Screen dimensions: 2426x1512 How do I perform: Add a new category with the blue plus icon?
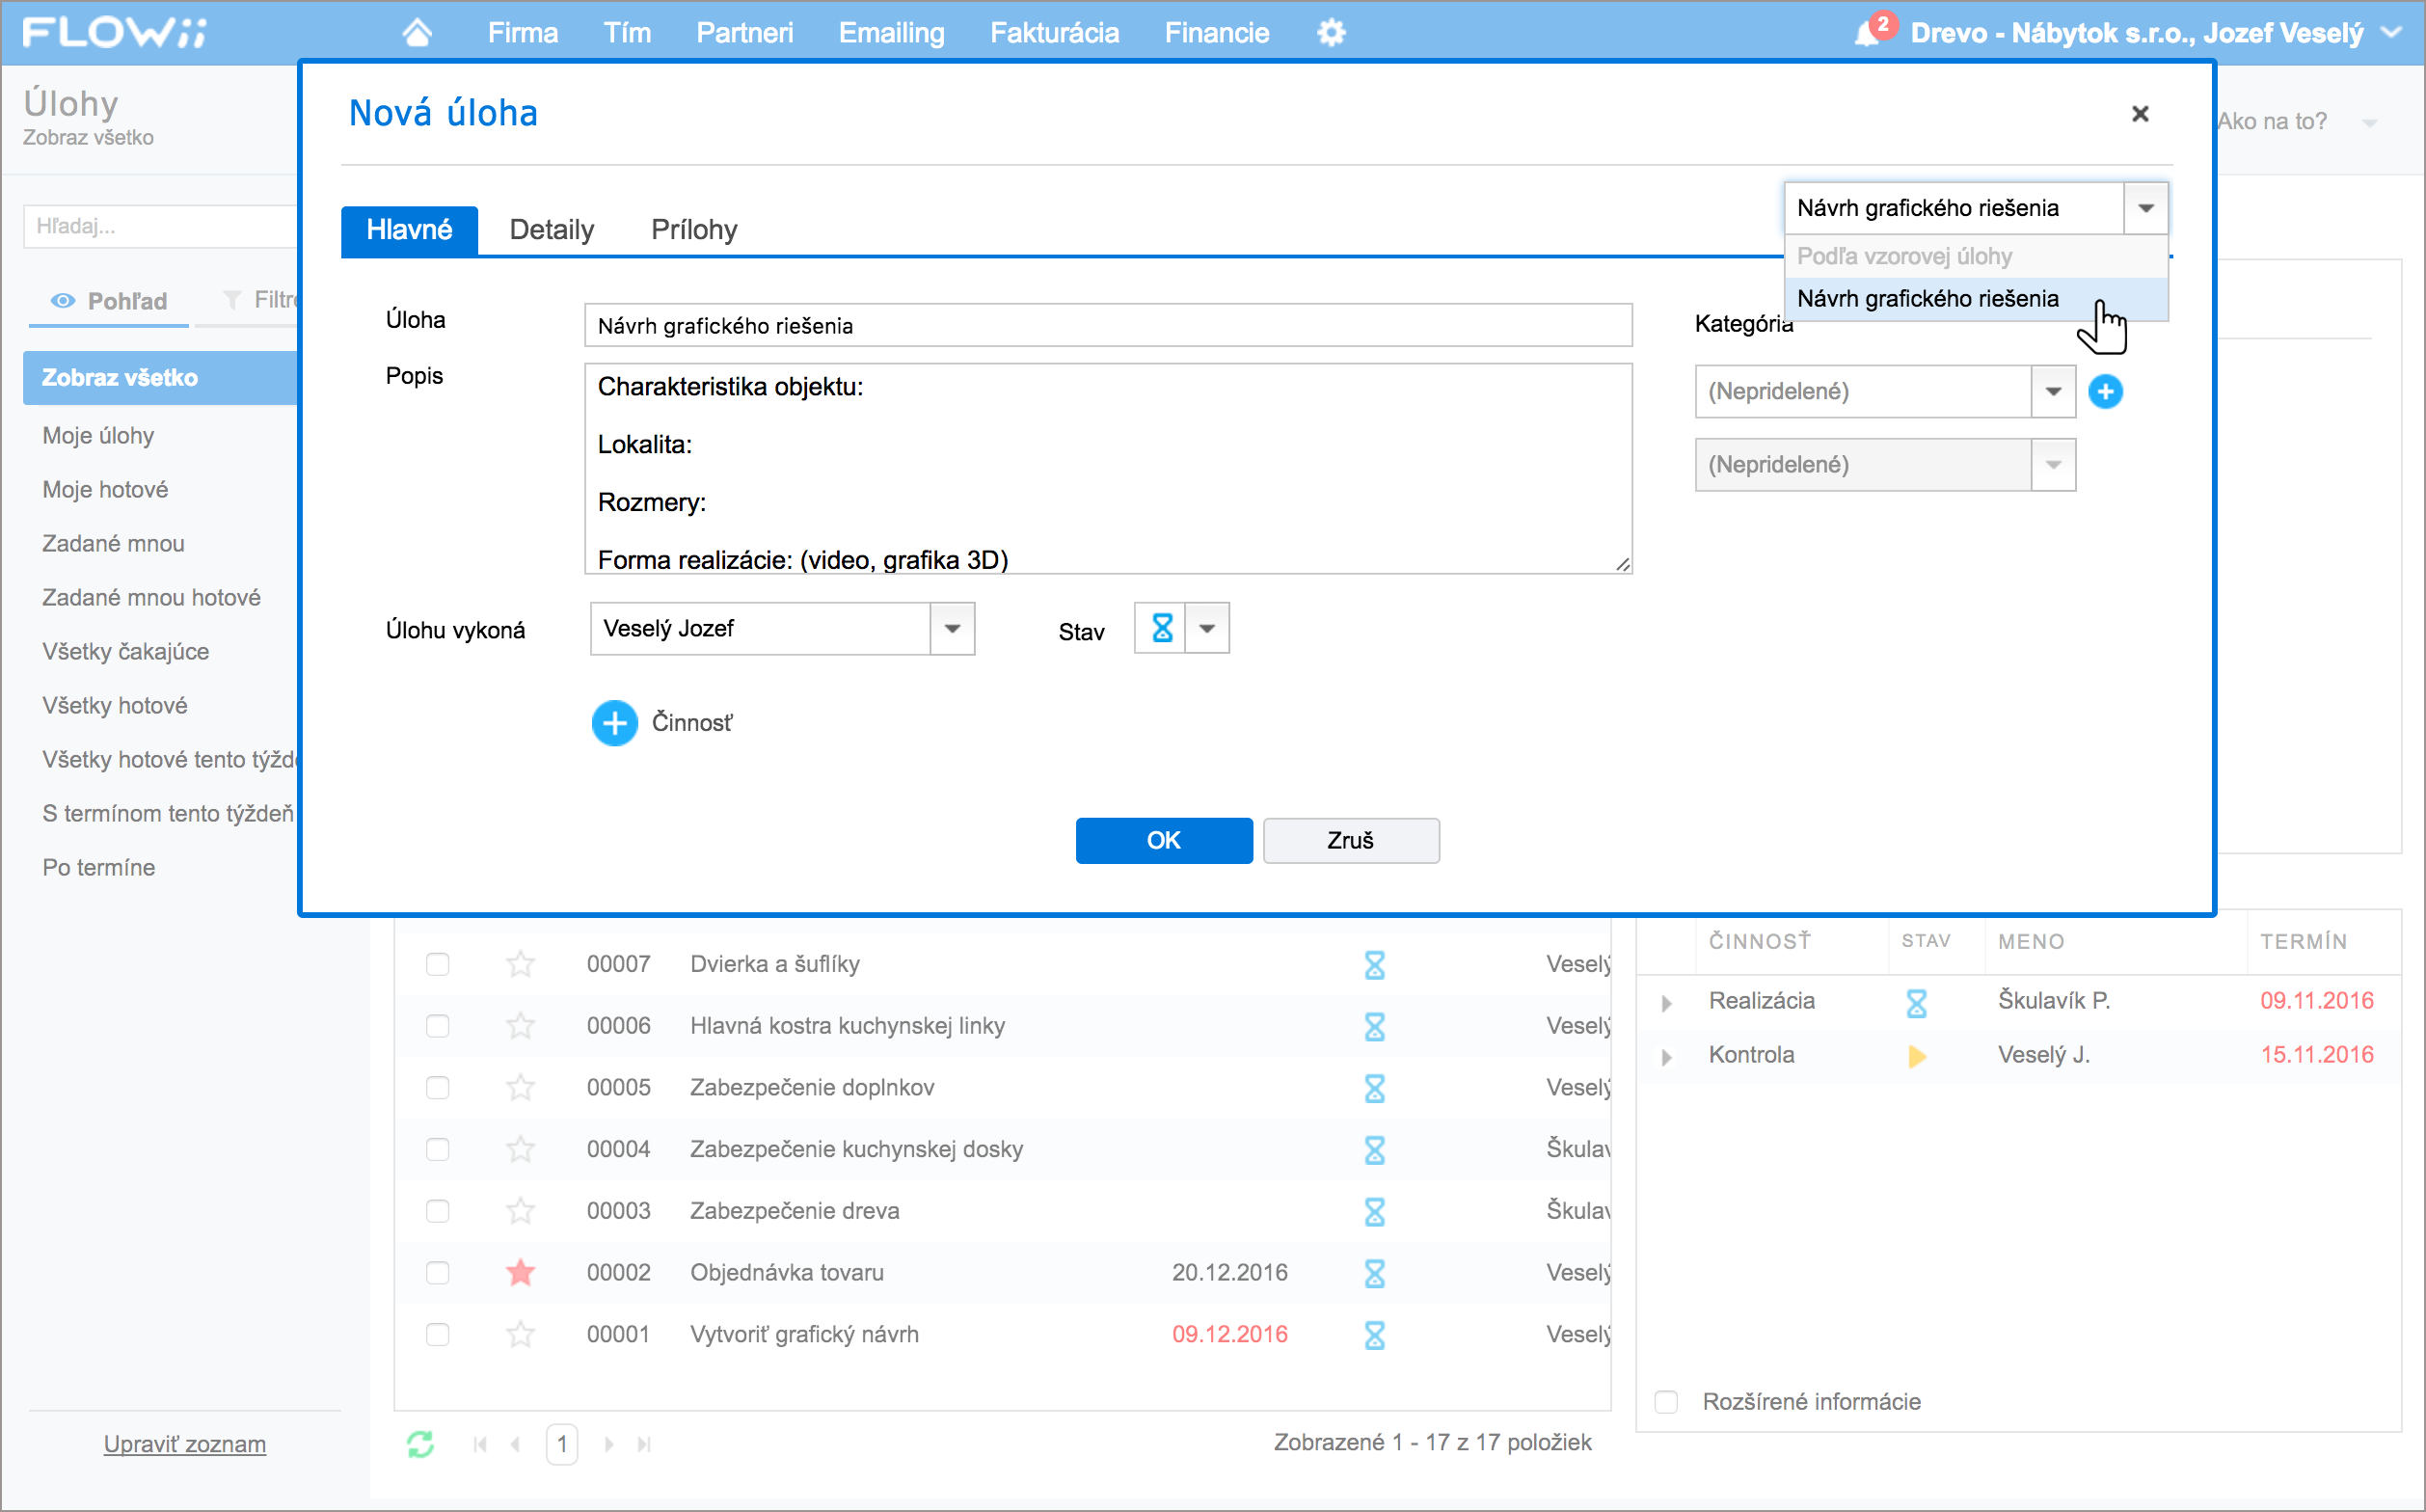2105,391
